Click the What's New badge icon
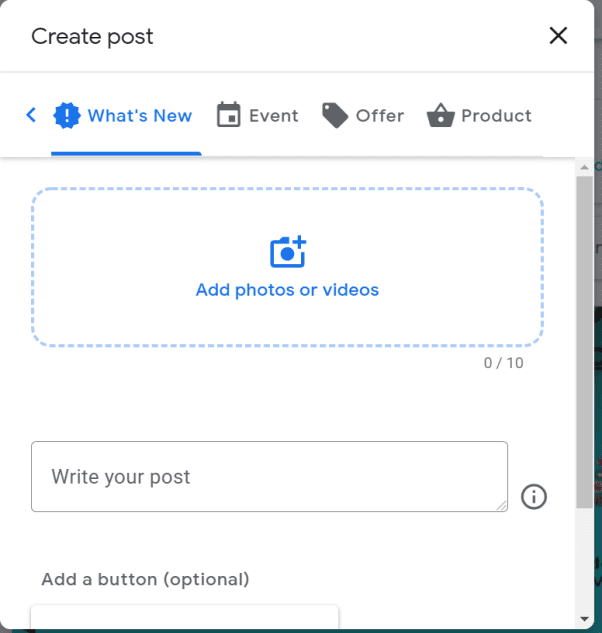 pyautogui.click(x=67, y=115)
